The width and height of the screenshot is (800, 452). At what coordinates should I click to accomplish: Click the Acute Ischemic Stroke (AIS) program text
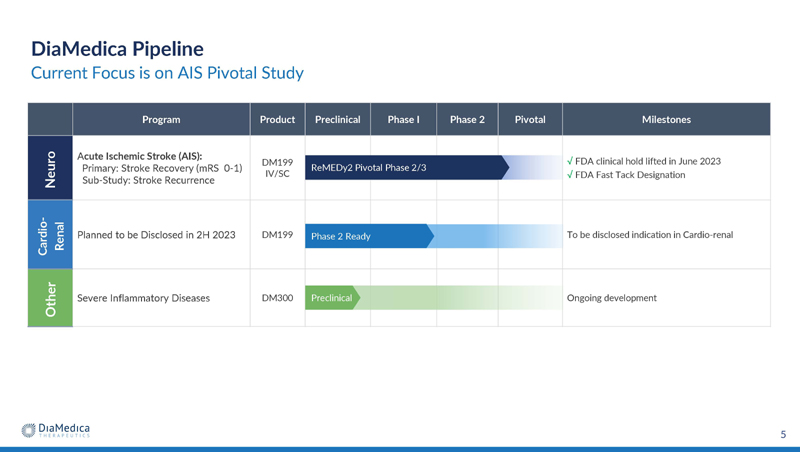[140, 156]
